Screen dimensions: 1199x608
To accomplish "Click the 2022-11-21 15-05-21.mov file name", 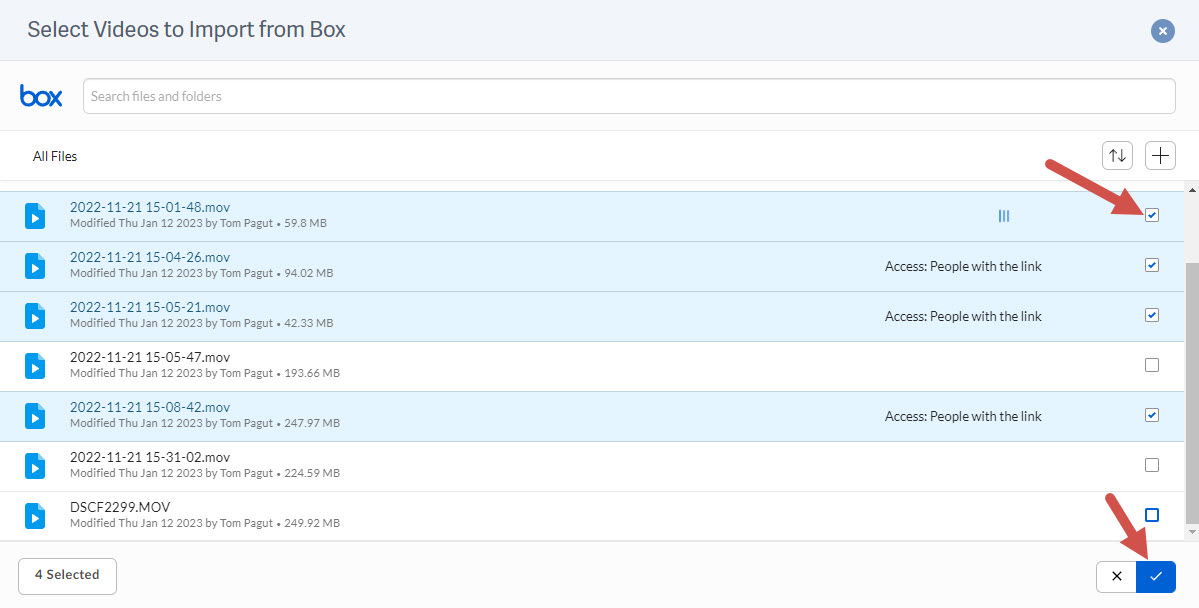I will pyautogui.click(x=150, y=307).
